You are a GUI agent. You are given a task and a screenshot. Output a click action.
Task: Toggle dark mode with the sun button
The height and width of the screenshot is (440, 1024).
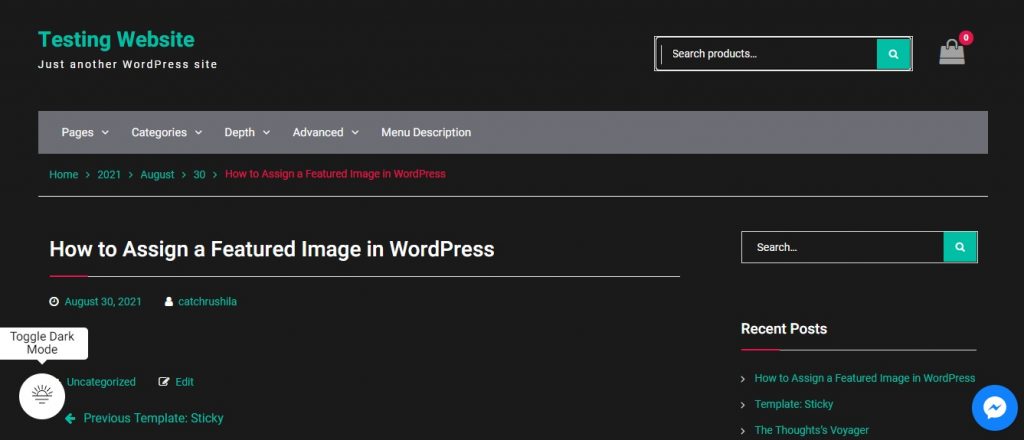point(42,396)
